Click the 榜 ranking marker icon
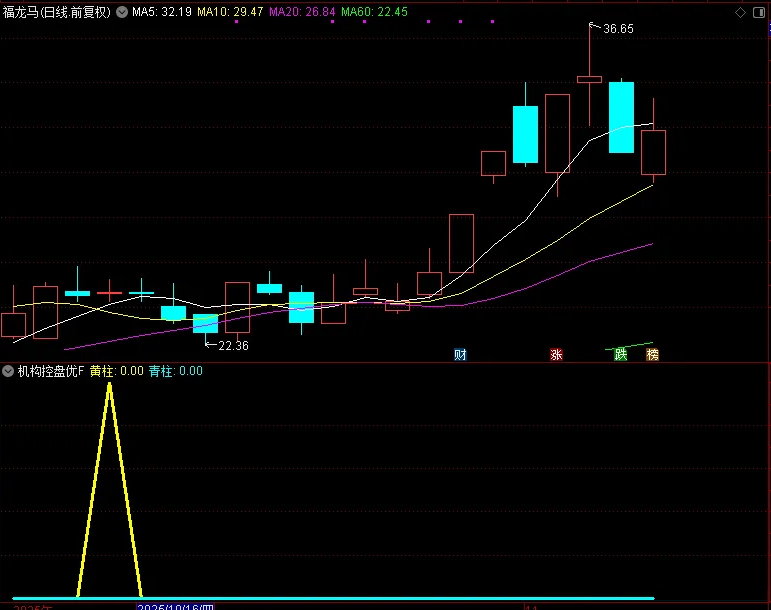771x610 pixels. 652,354
